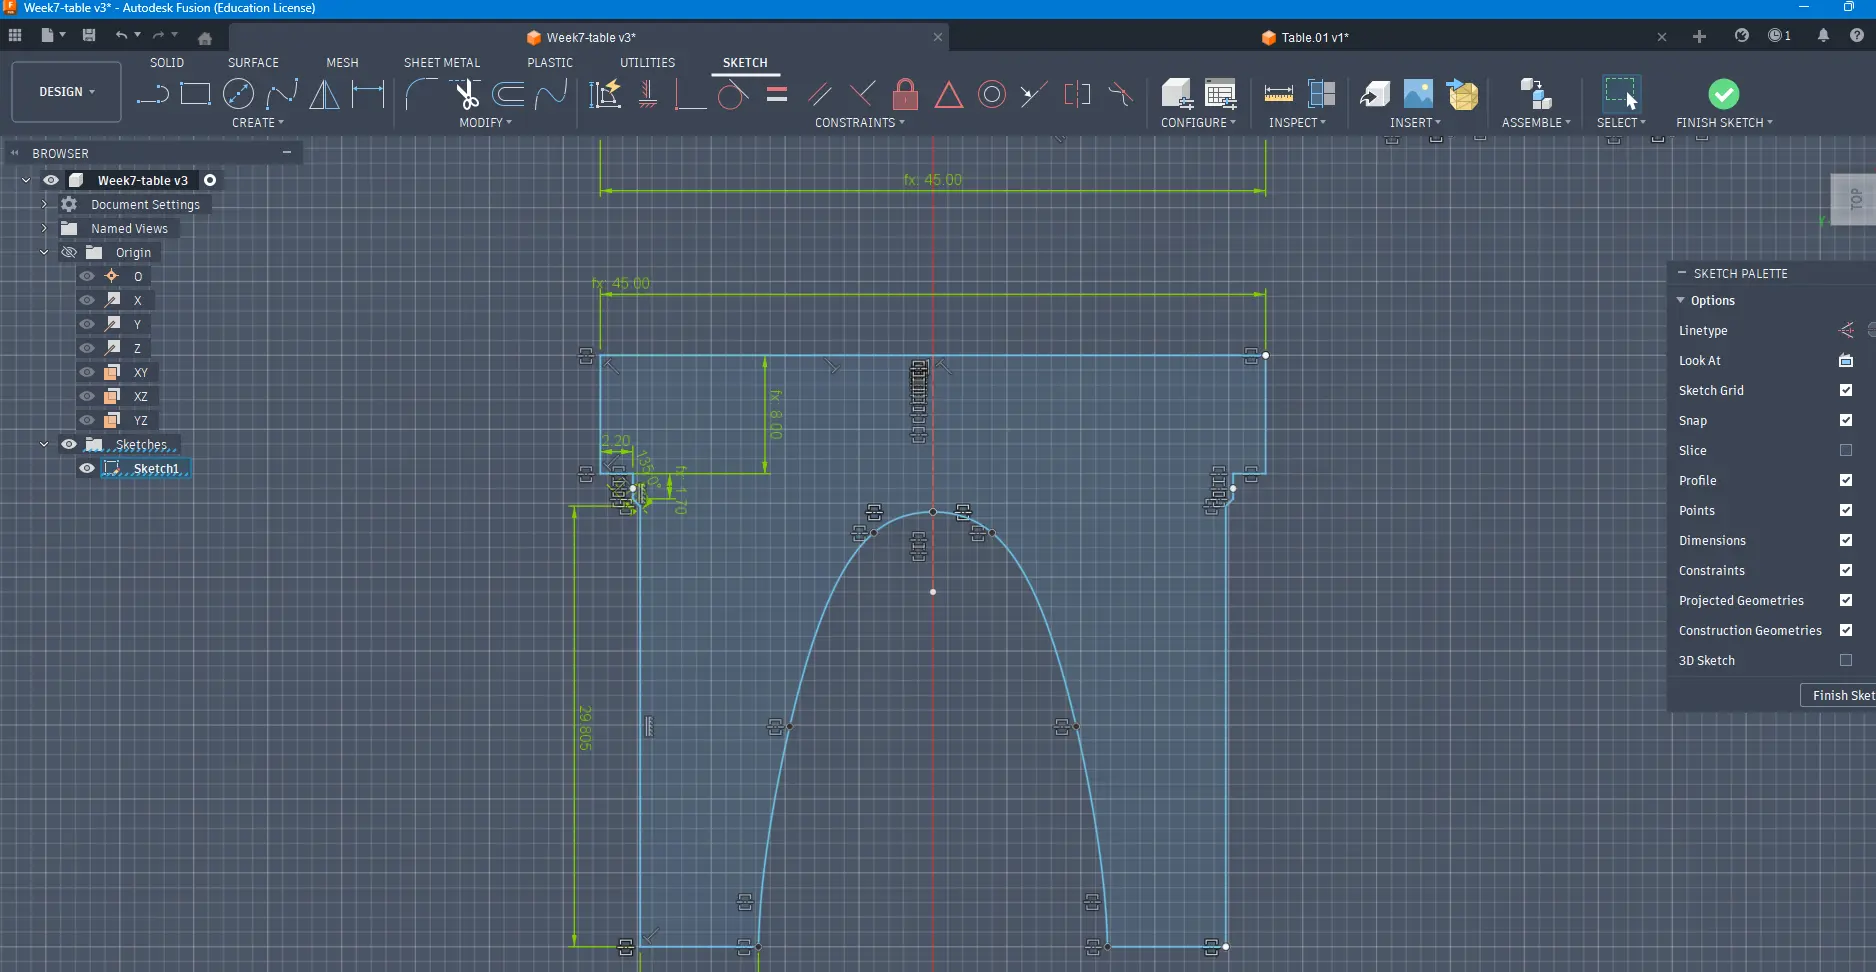
Task: Open the Measure tool
Action: point(1278,95)
